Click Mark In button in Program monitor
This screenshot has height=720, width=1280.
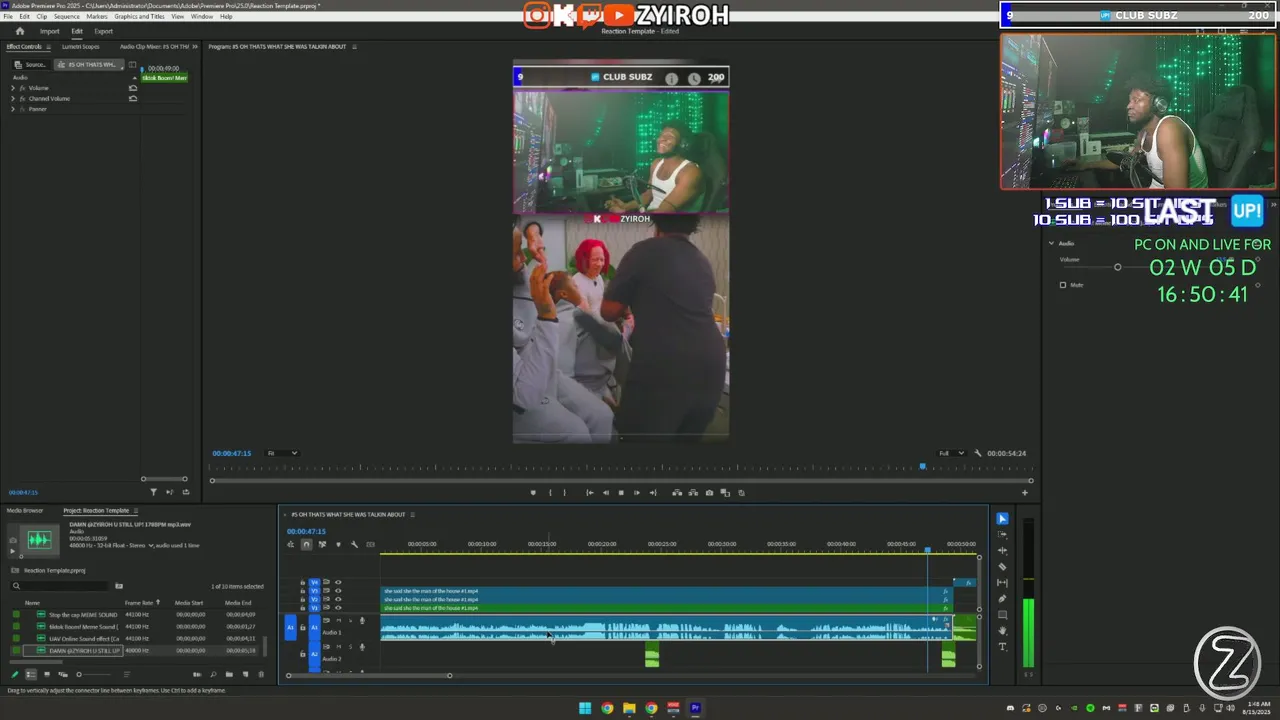coord(550,492)
